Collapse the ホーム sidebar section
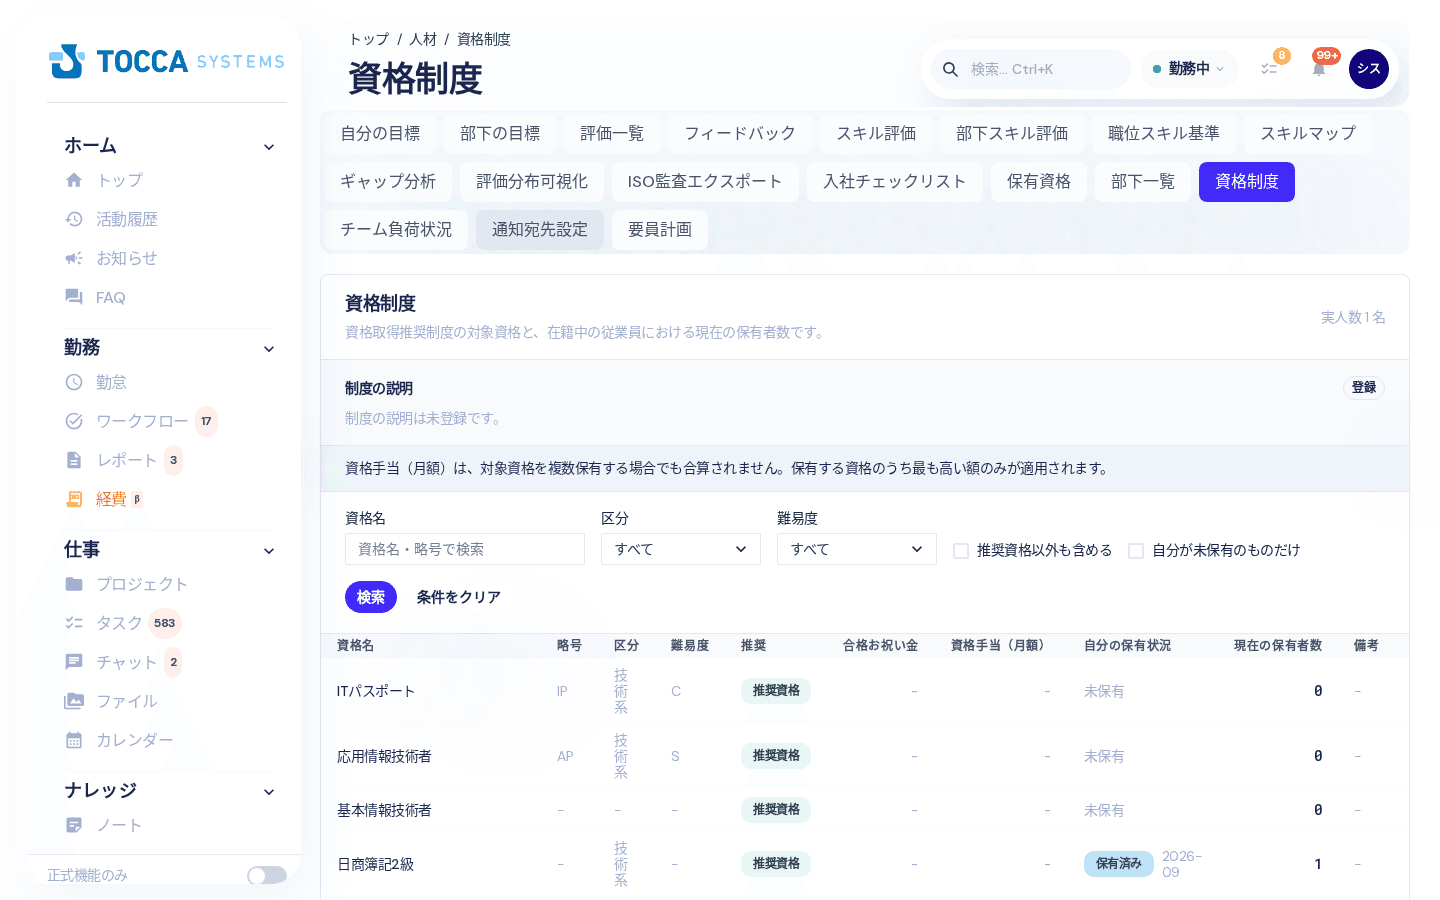 (269, 147)
